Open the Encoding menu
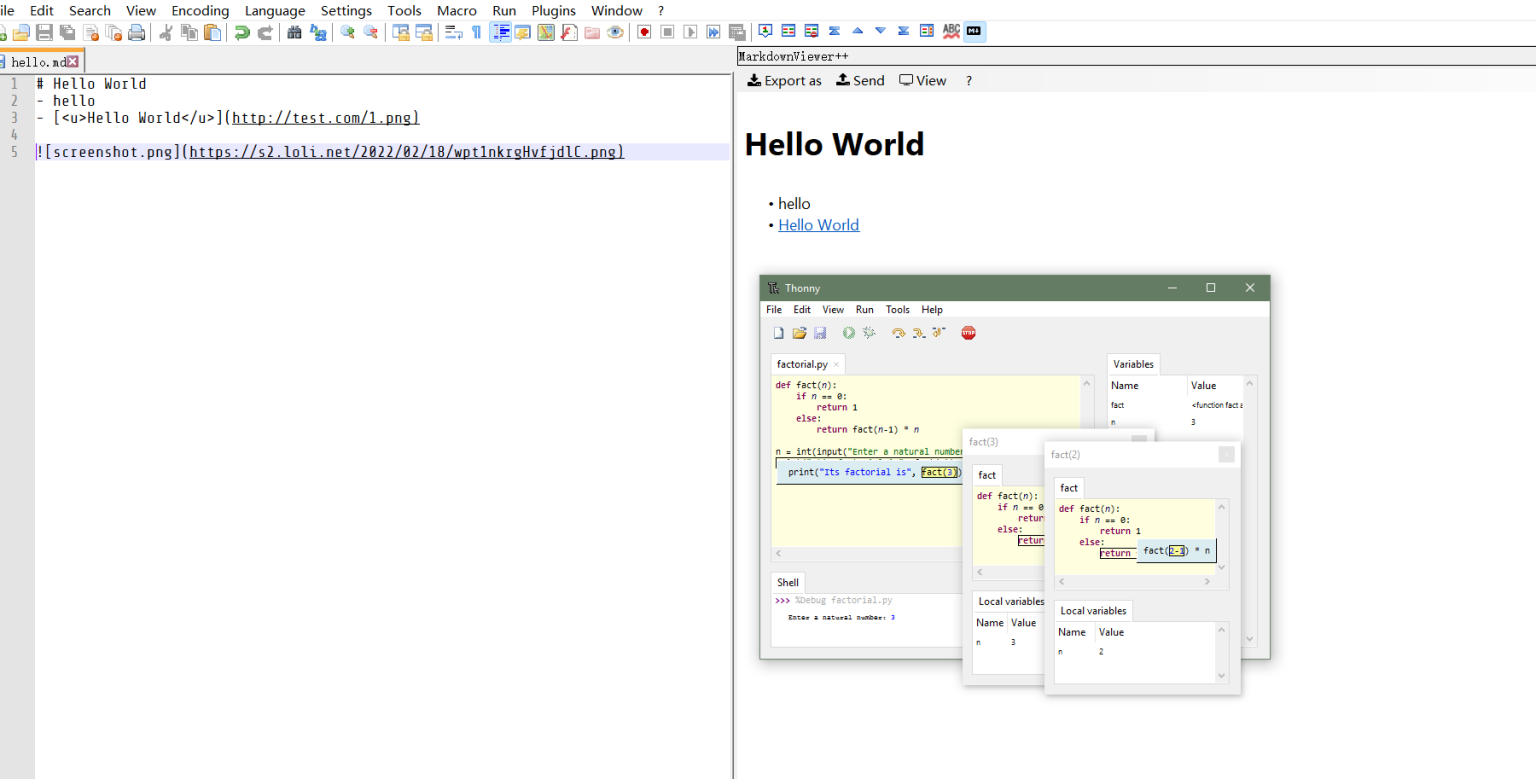Screen dimensions: 1536x779 pos(200,10)
